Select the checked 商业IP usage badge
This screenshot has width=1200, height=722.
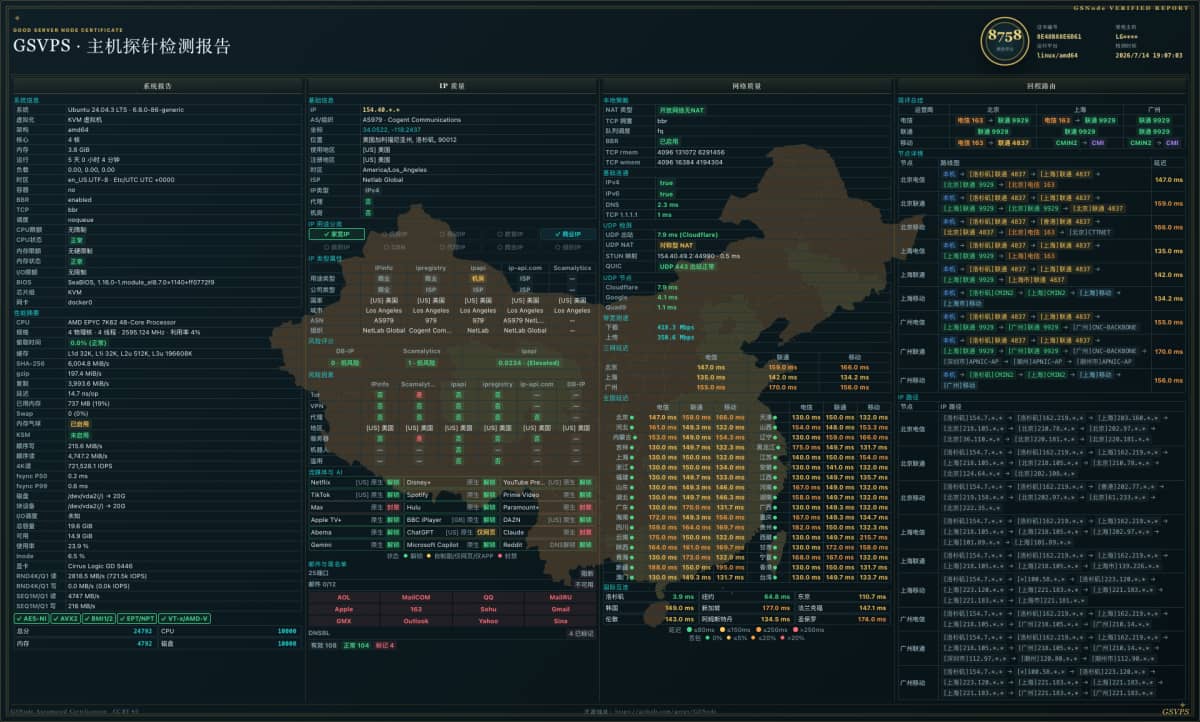pos(566,234)
